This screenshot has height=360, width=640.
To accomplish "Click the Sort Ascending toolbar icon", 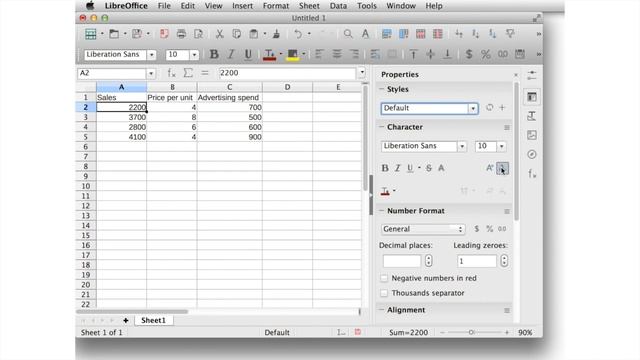I will [476, 34].
